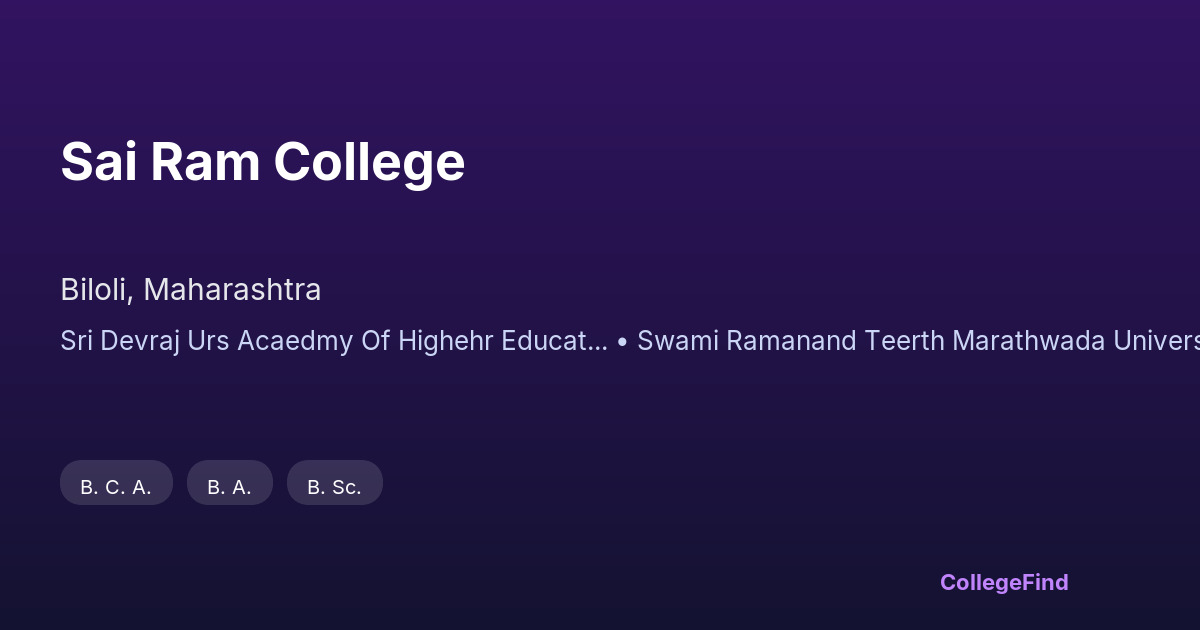The width and height of the screenshot is (1200, 630).
Task: Click the Sai Ram College title
Action: (262, 162)
